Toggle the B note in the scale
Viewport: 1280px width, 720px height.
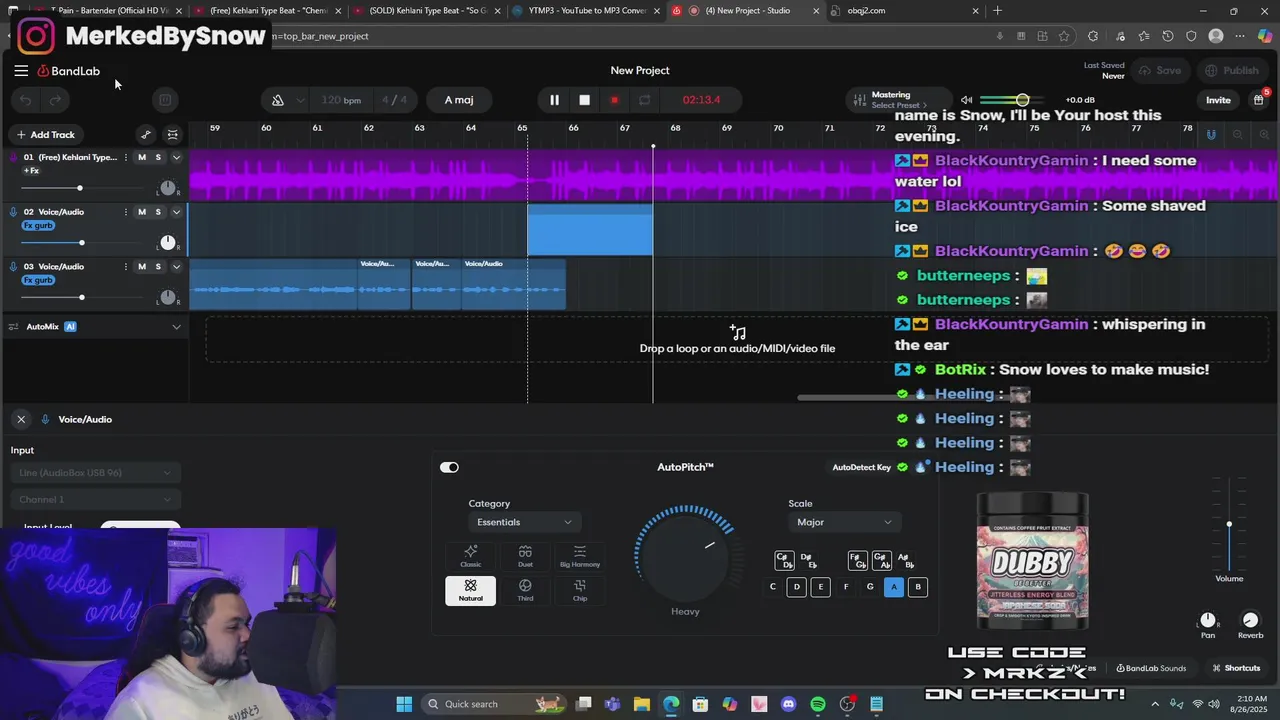[918, 587]
